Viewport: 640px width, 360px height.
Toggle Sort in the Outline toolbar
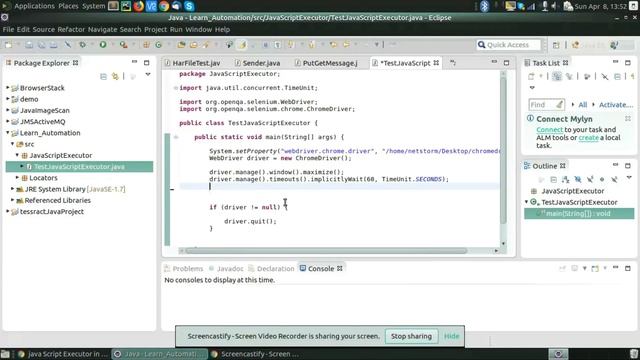pos(565,179)
